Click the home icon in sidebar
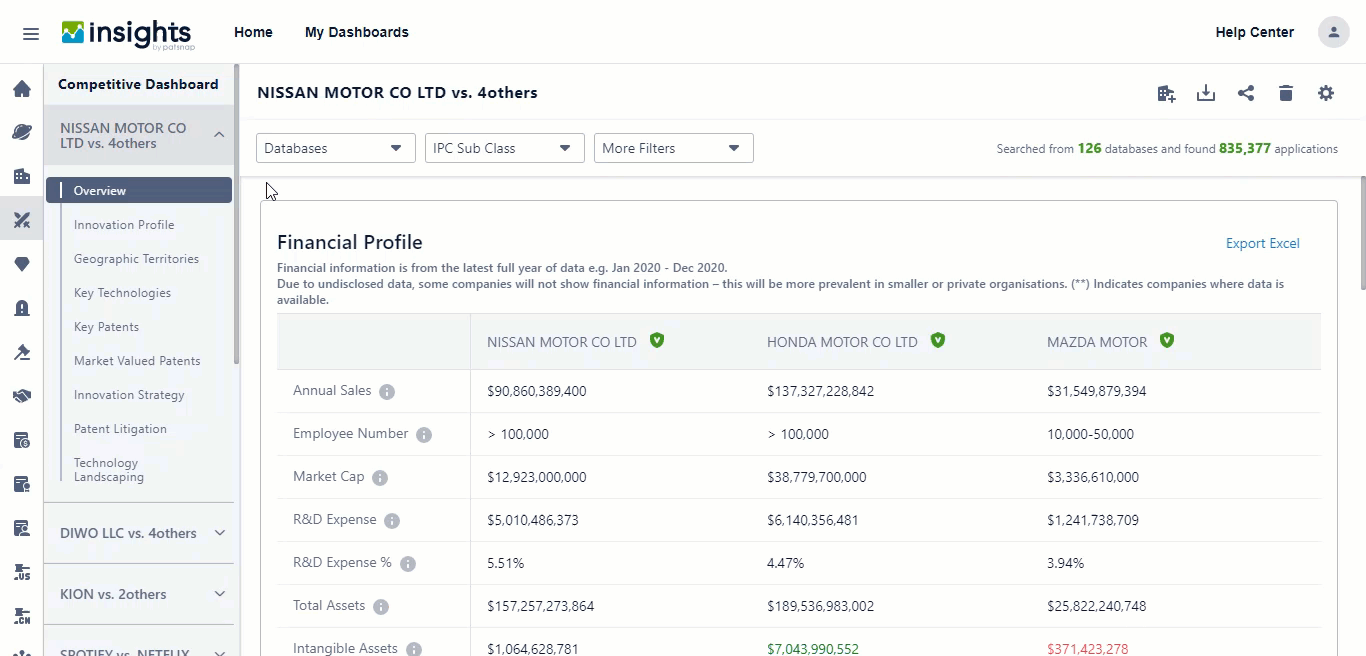Screen dimensions: 1366x656 tap(22, 89)
